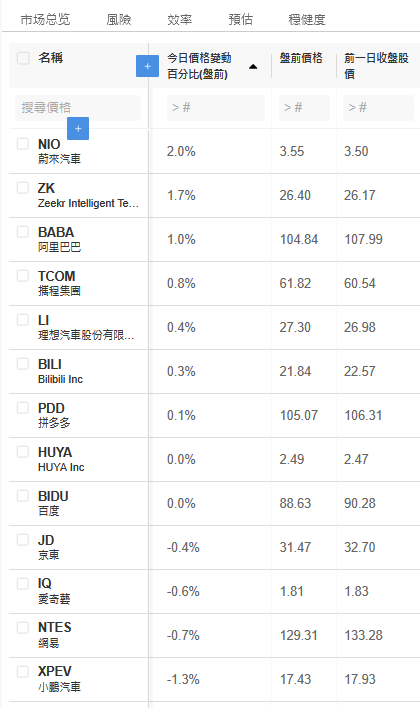Click the filter box under 今日價格變動百分比

click(216, 107)
